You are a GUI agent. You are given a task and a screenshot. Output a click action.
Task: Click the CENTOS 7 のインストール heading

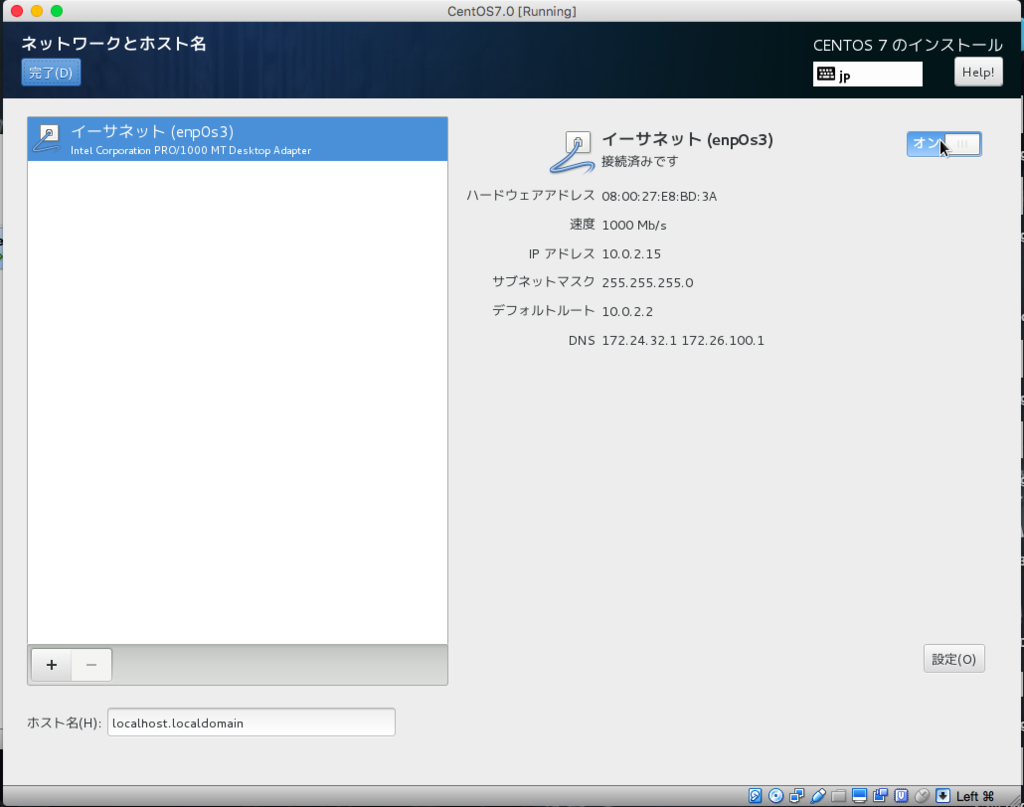coord(907,45)
